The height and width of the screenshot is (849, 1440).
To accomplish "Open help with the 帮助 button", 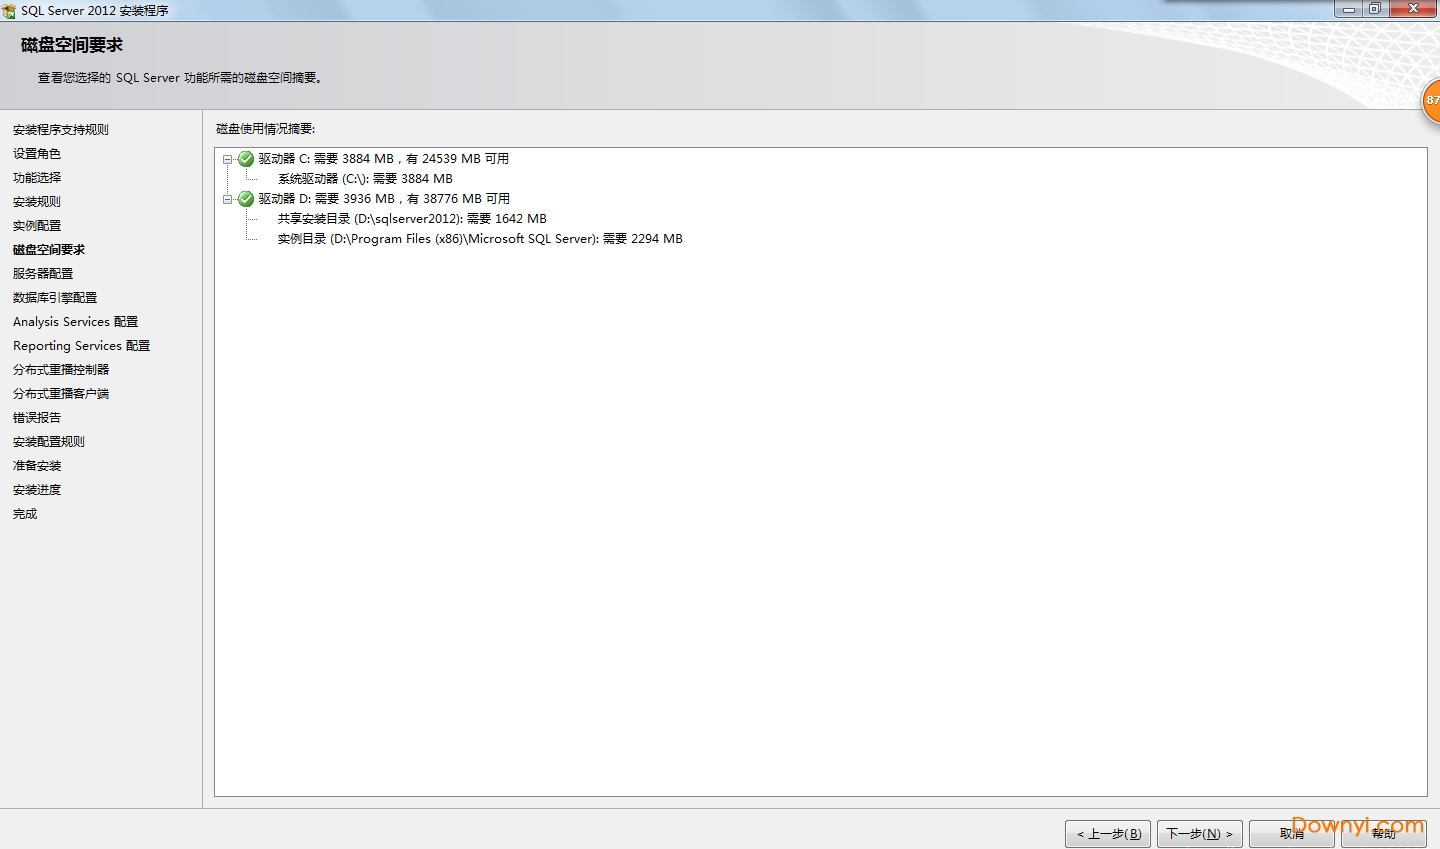I will [1383, 833].
